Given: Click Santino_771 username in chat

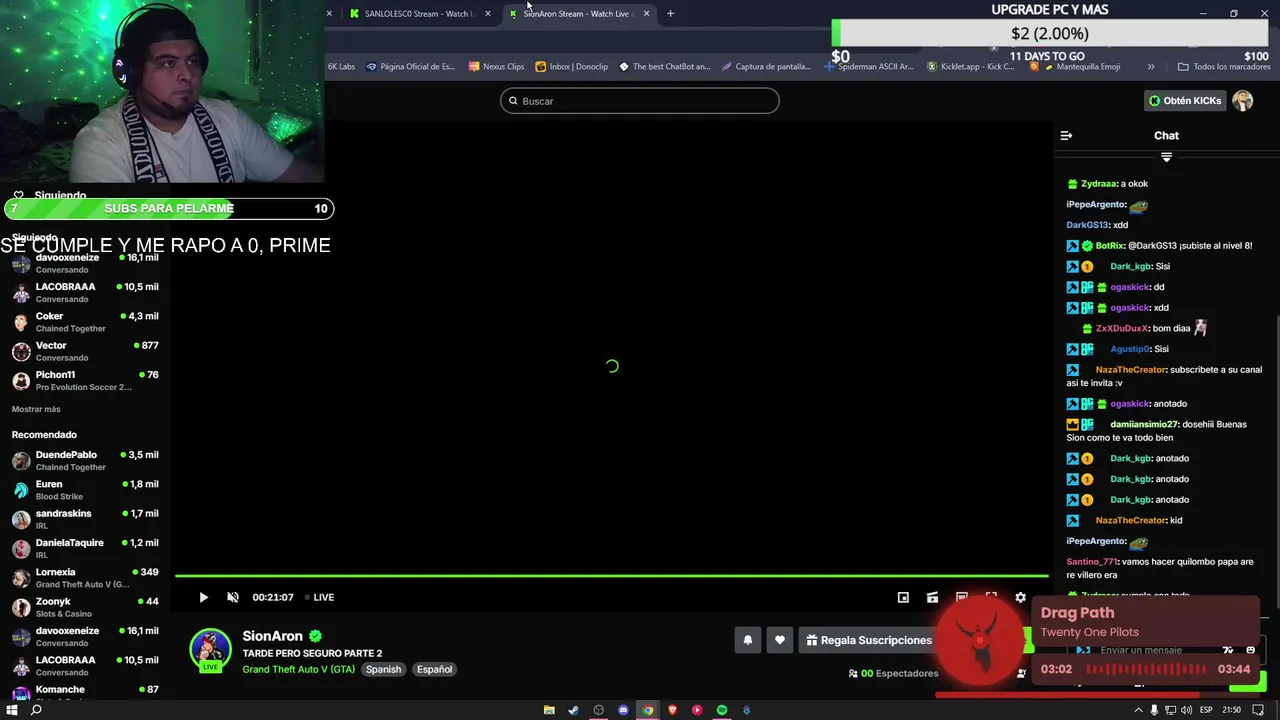Looking at the screenshot, I should (x=1092, y=562).
